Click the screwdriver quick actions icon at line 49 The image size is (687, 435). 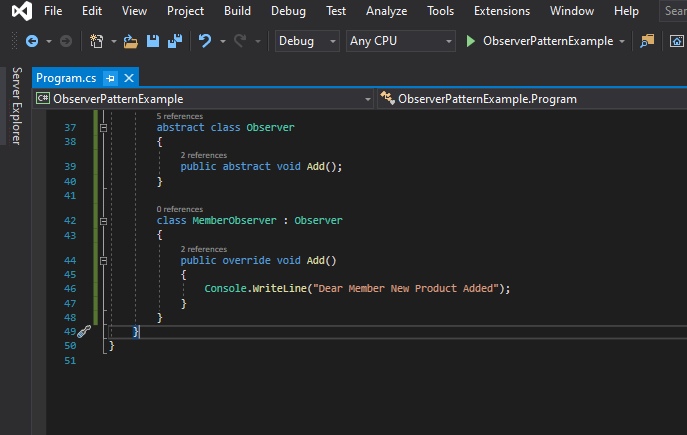pos(84,332)
